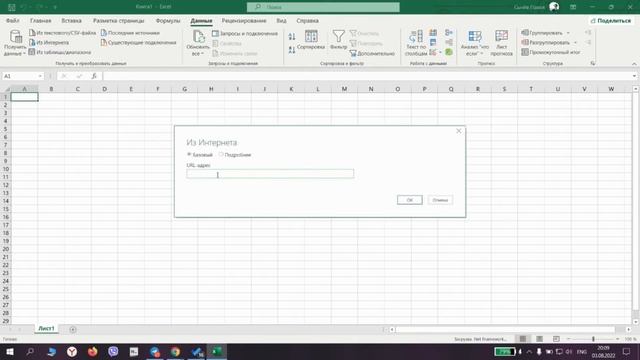Click the Обновить все refresh icon
640x360 pixels.
tap(198, 36)
